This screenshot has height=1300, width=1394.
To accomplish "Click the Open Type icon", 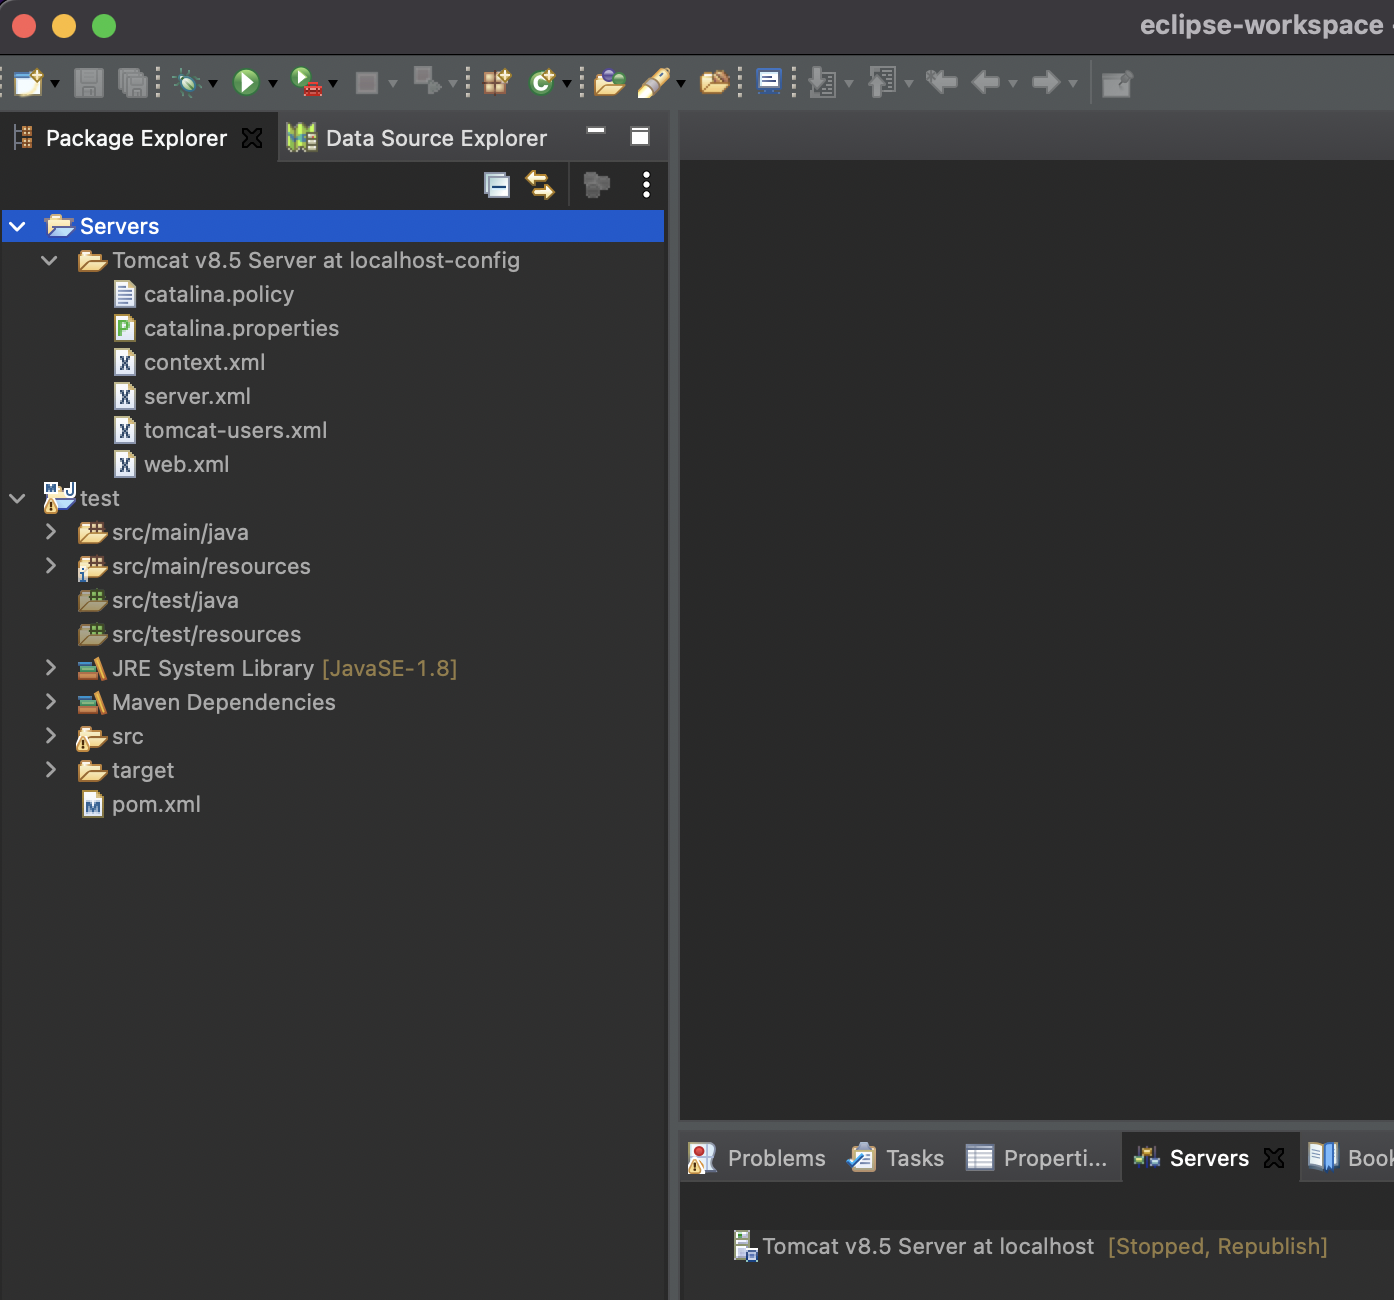I will point(609,82).
